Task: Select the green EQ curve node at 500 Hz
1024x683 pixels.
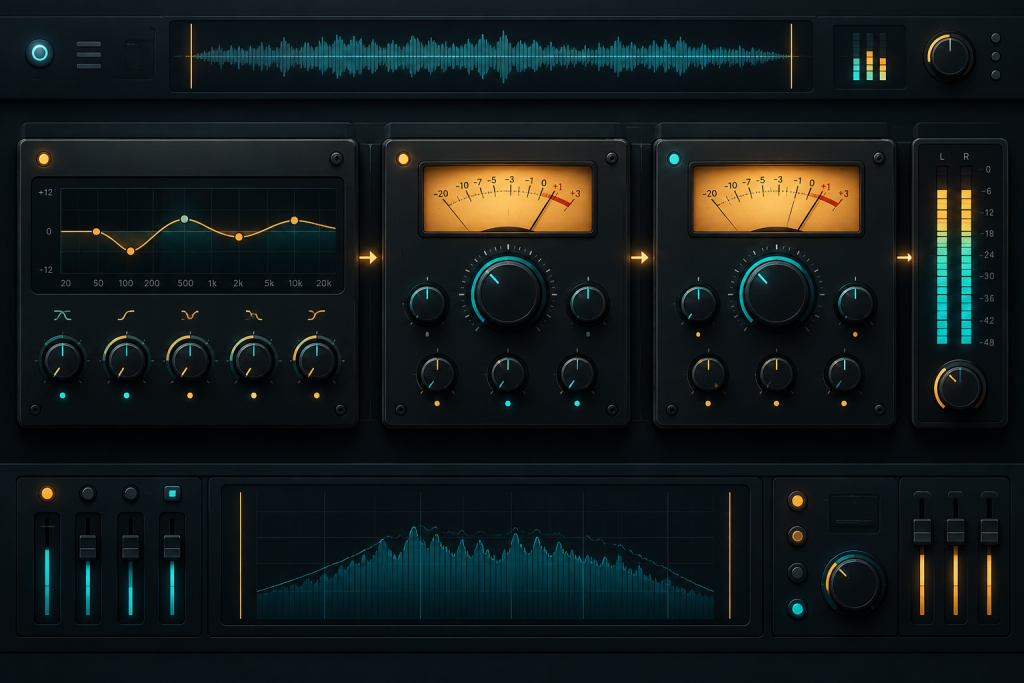Action: [185, 219]
